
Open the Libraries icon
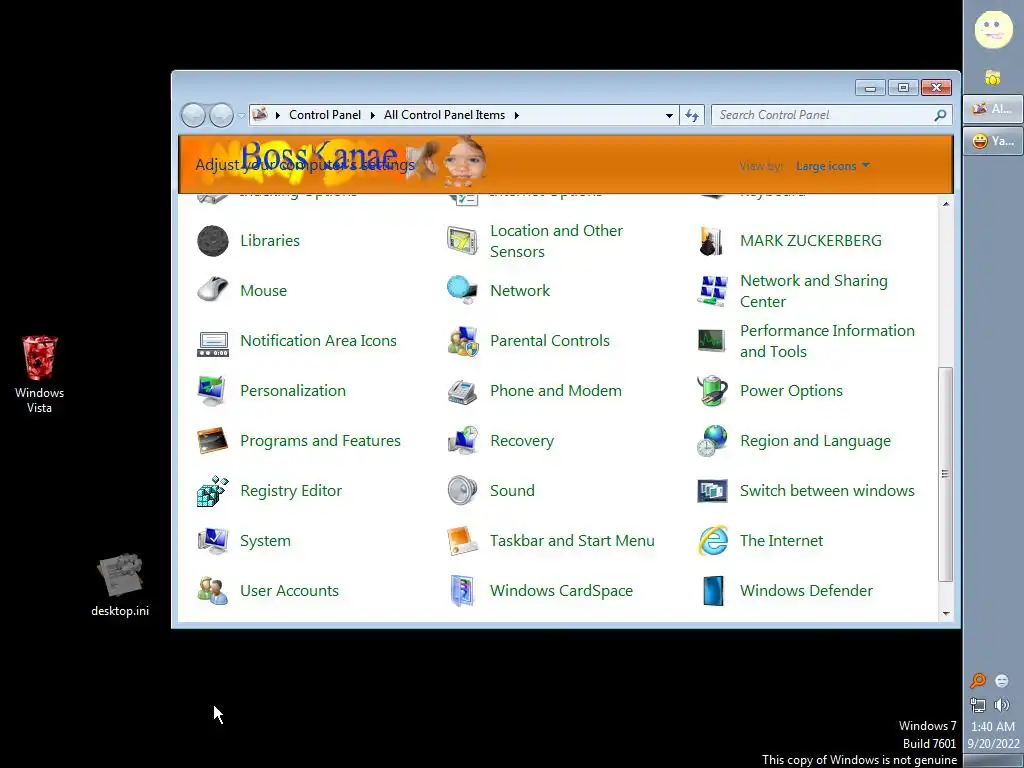(x=213, y=241)
